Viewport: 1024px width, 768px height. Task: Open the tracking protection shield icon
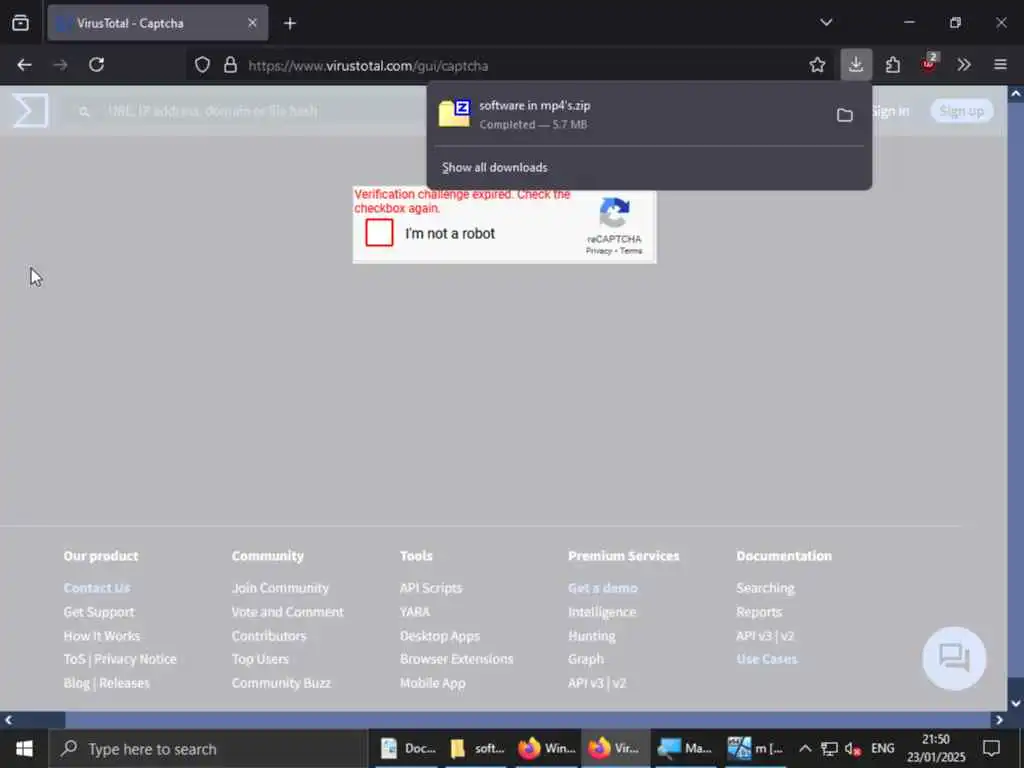pos(202,65)
